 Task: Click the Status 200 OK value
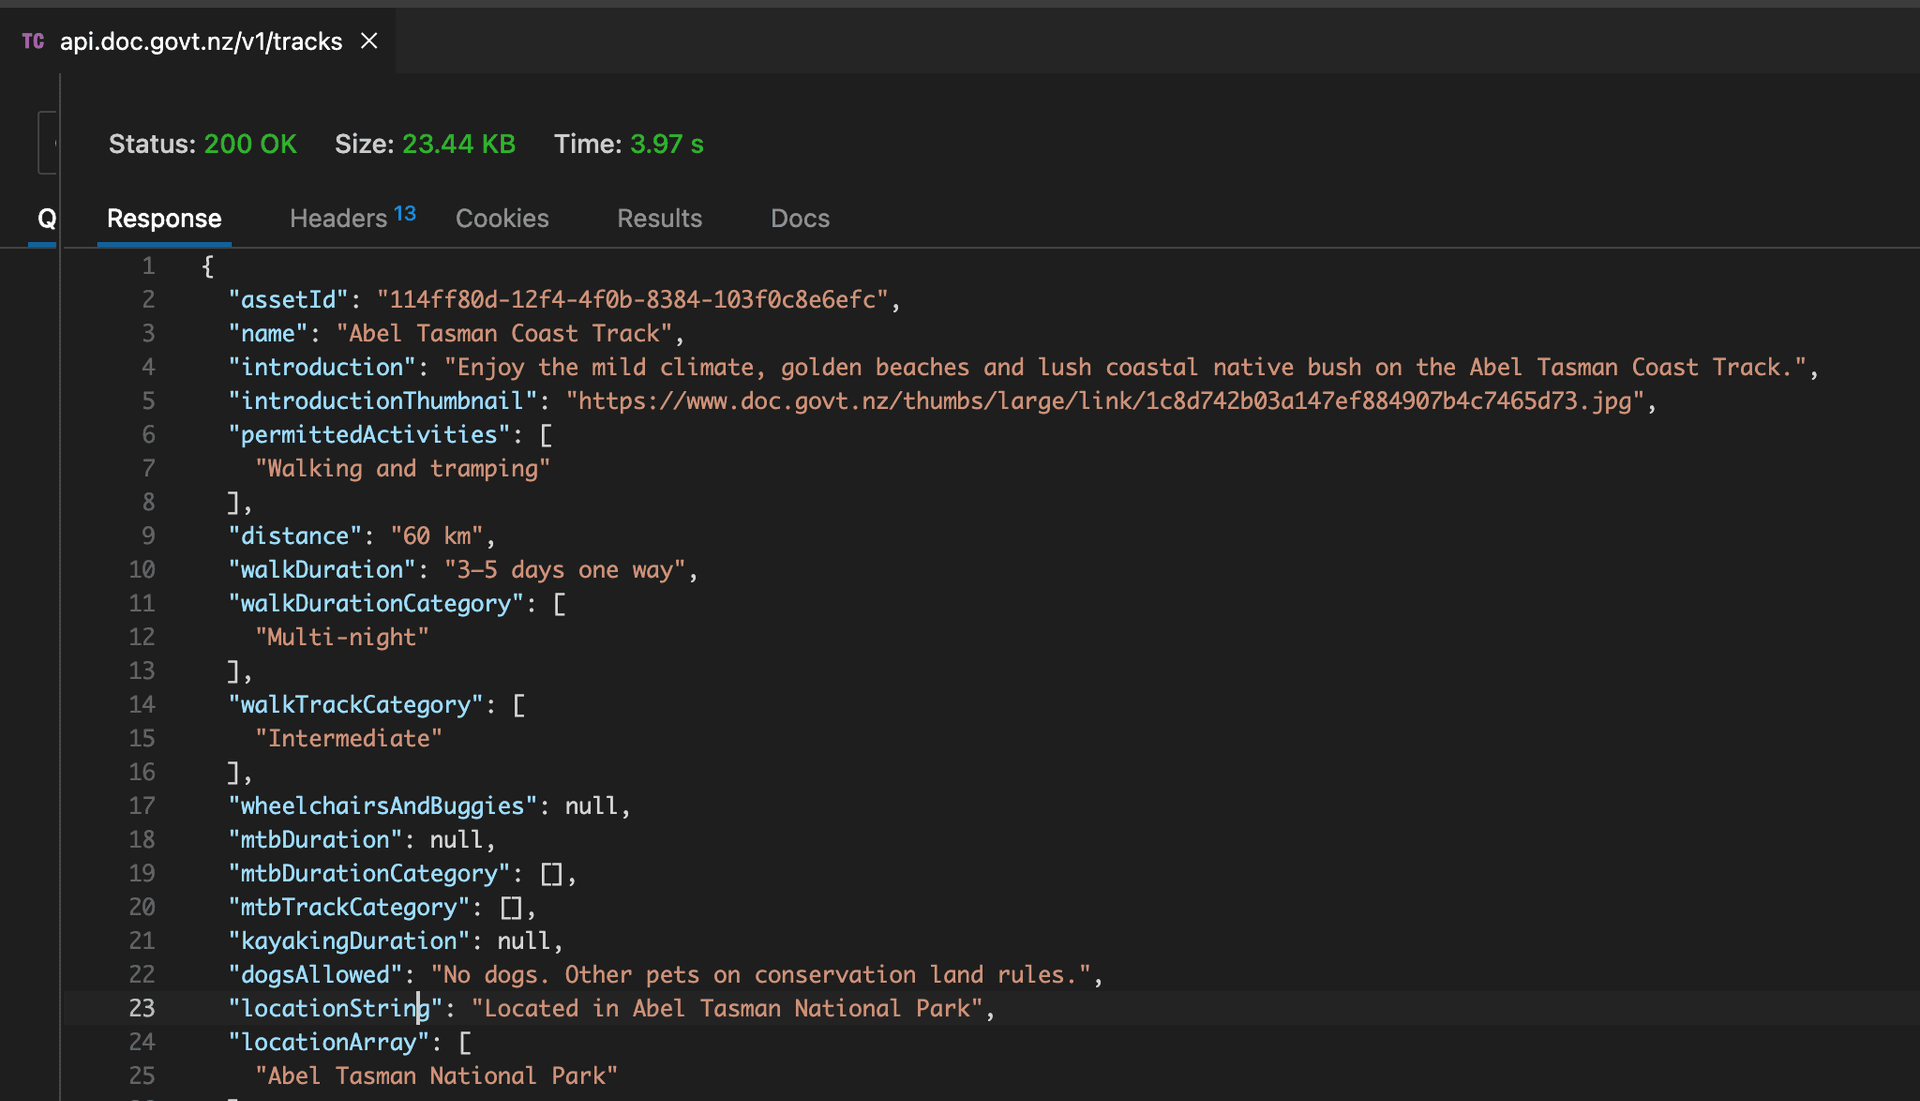click(250, 144)
